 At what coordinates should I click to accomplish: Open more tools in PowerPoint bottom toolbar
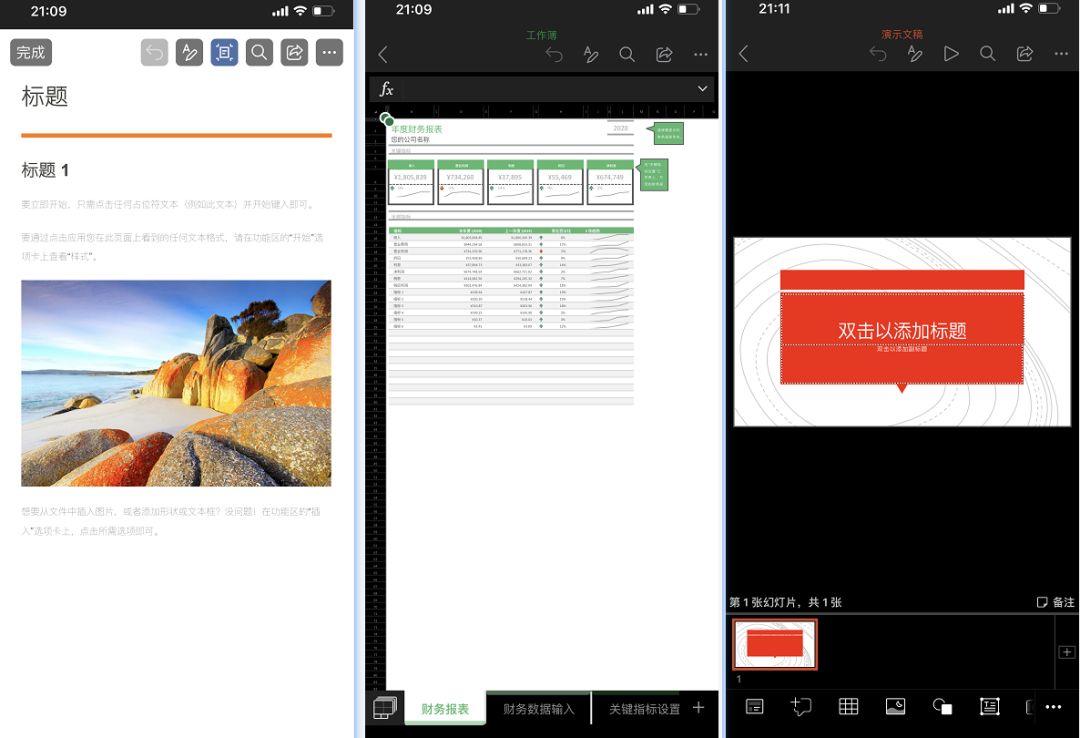pos(1053,707)
